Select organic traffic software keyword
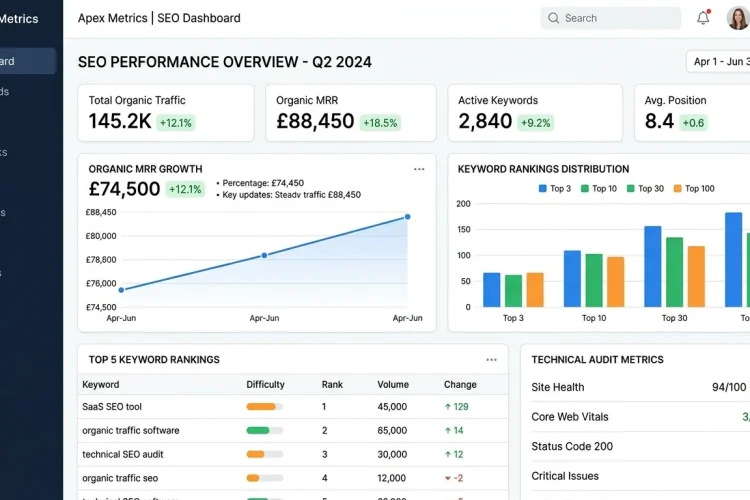The height and width of the screenshot is (500, 750). pos(131,431)
